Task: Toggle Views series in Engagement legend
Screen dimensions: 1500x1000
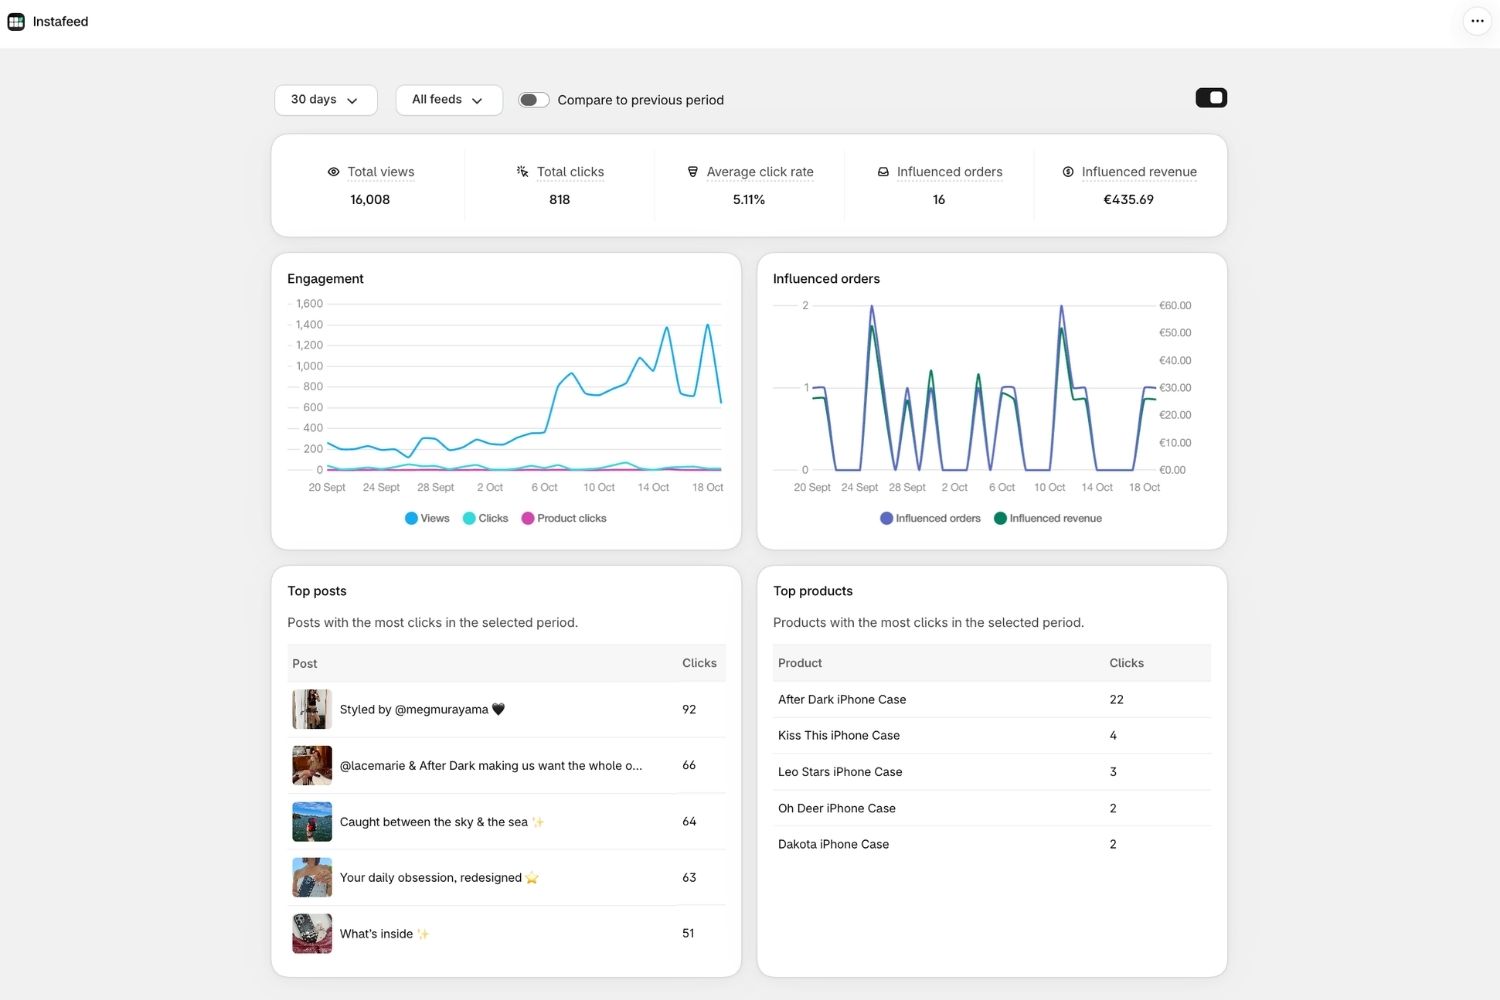Action: click(427, 518)
